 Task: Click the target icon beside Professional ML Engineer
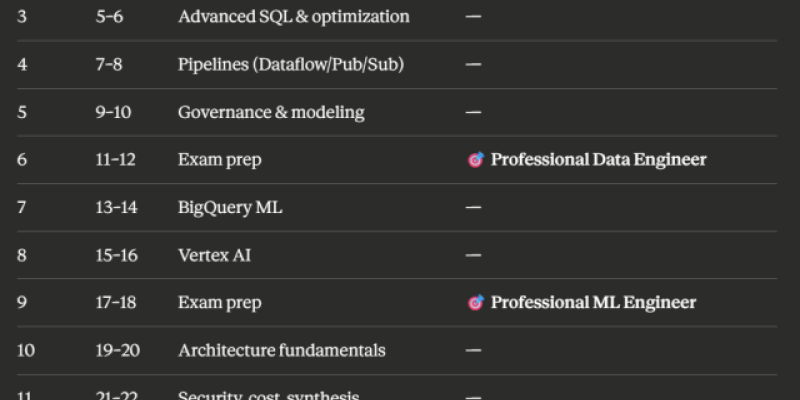point(476,303)
